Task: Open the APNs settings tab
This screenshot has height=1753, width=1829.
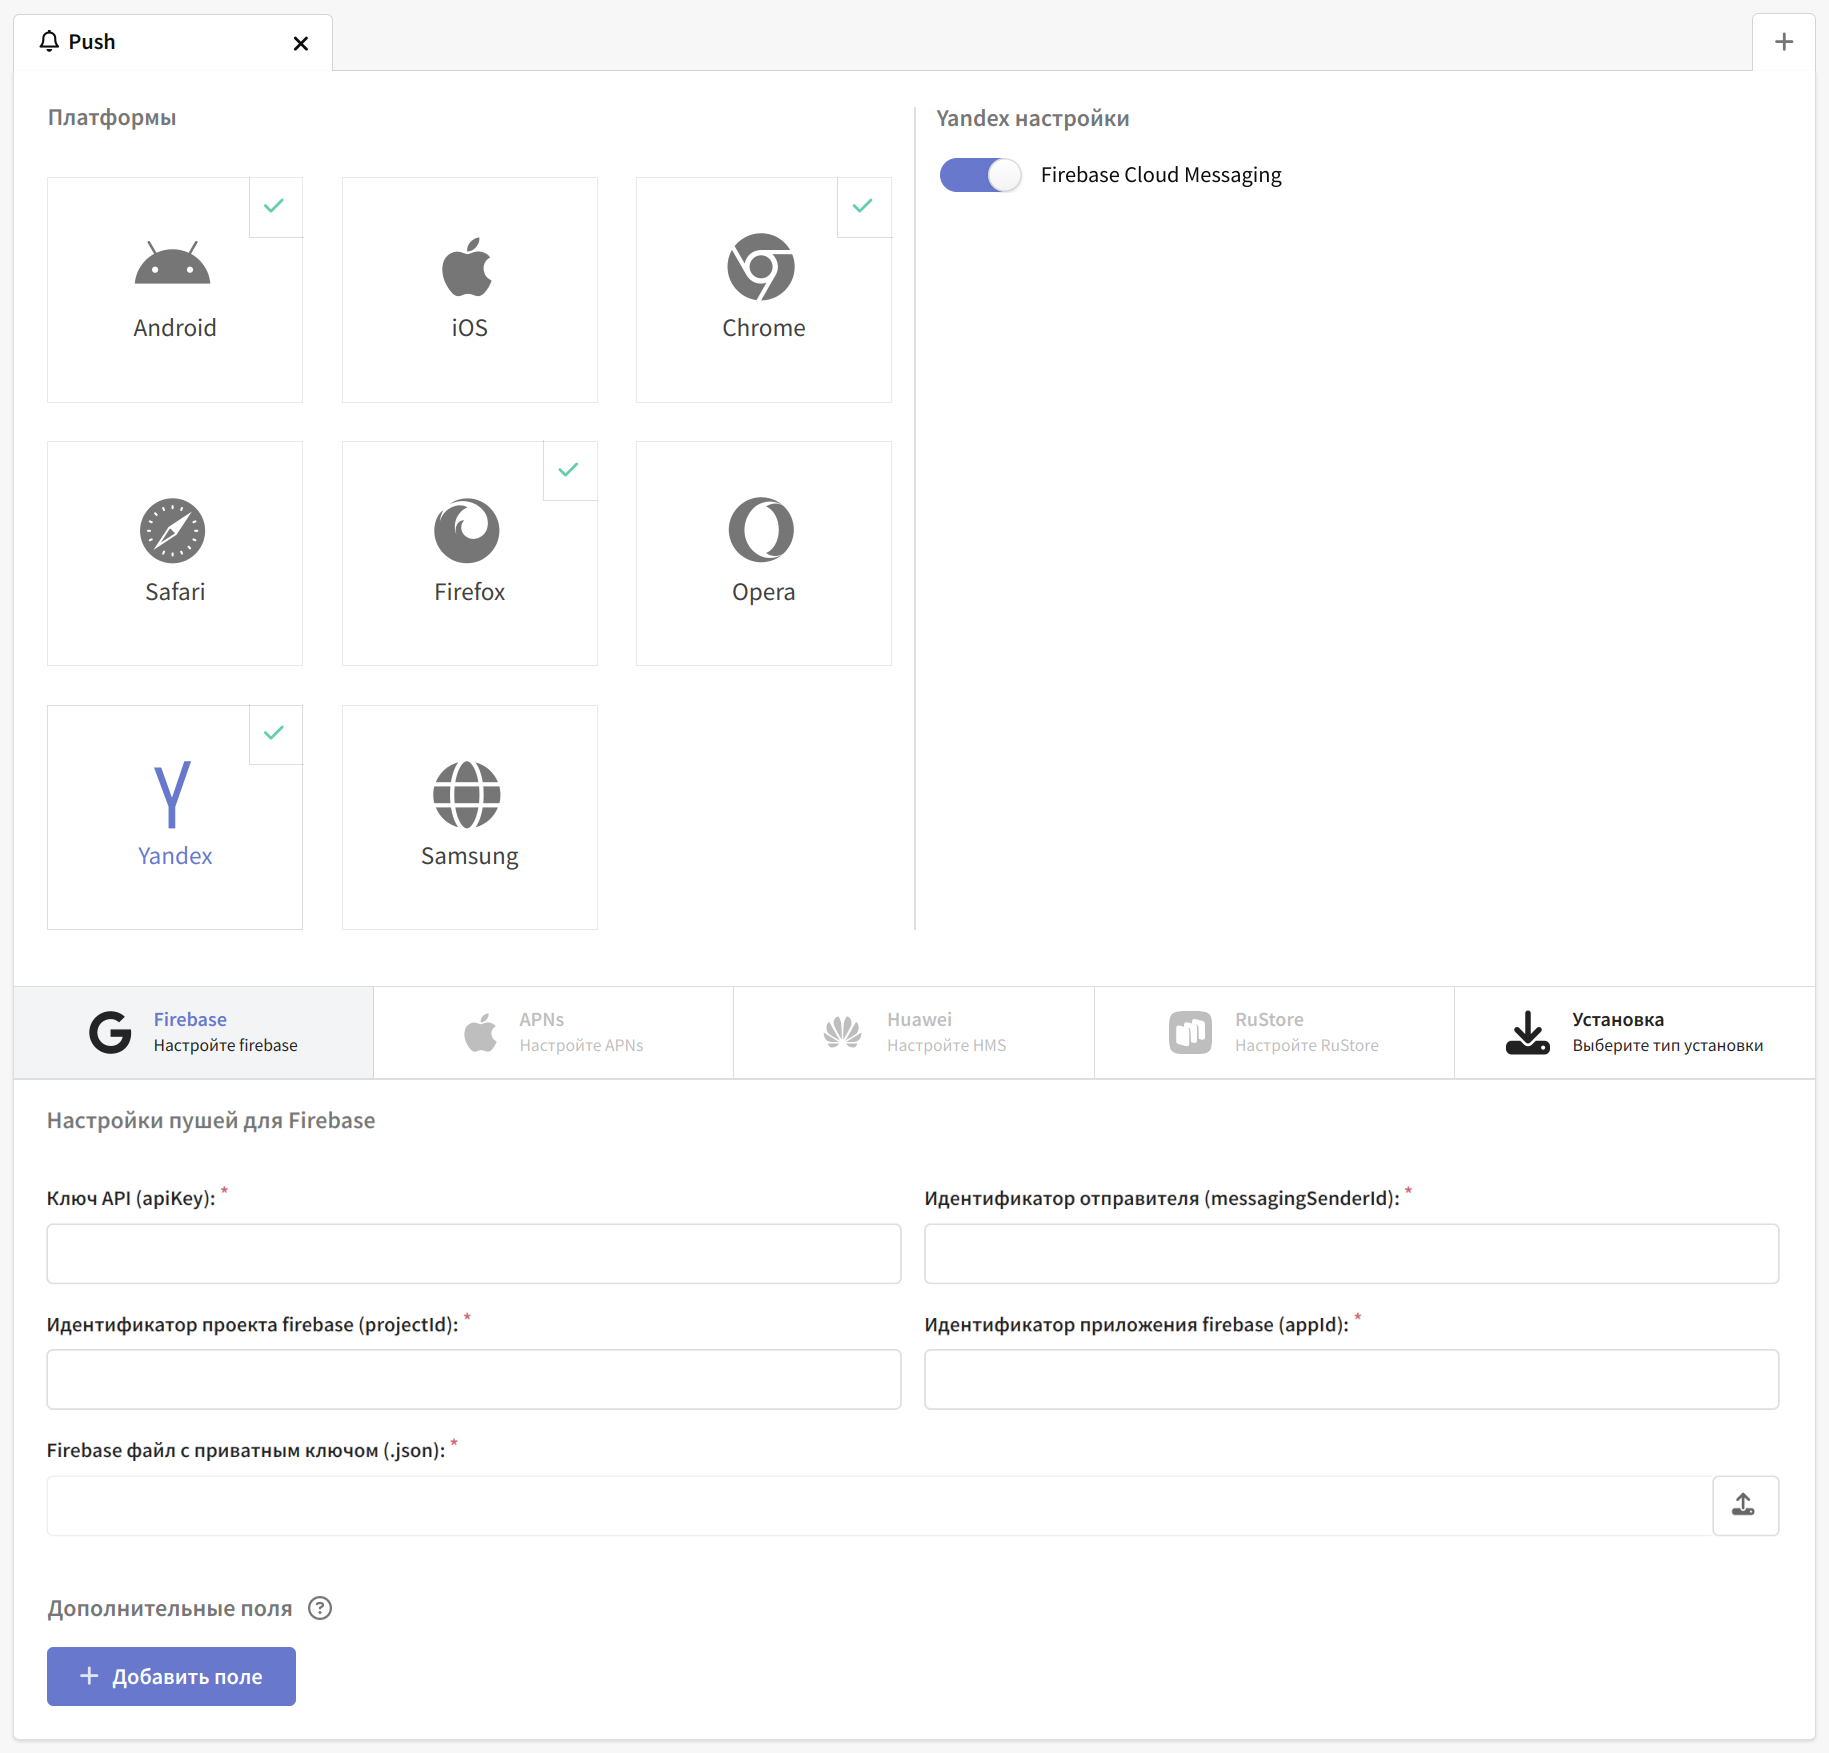Action: (554, 1032)
